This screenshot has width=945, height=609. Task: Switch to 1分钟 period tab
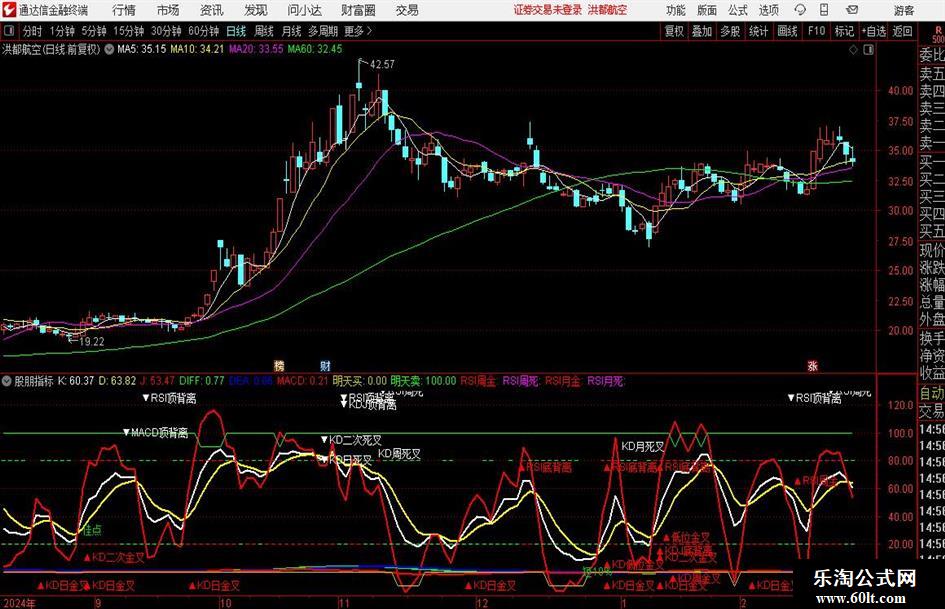[x=61, y=31]
